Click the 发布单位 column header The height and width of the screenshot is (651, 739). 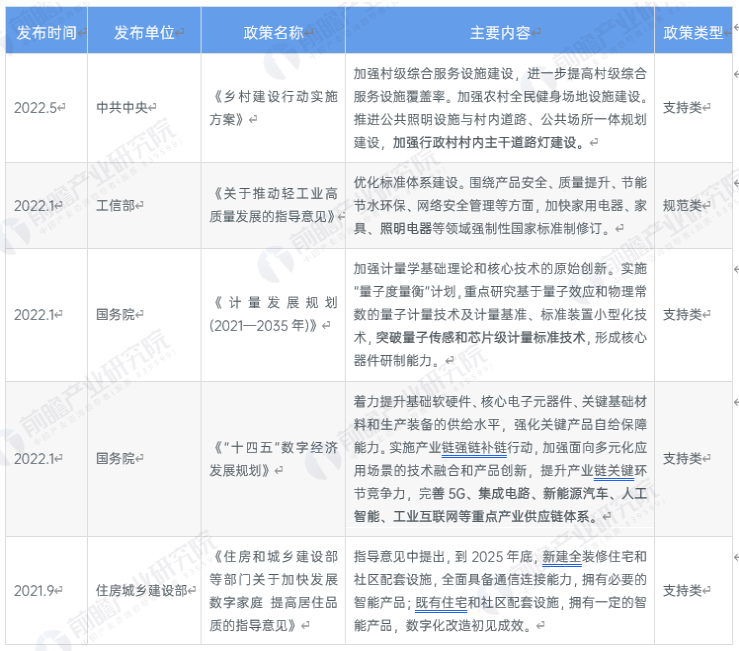(143, 32)
